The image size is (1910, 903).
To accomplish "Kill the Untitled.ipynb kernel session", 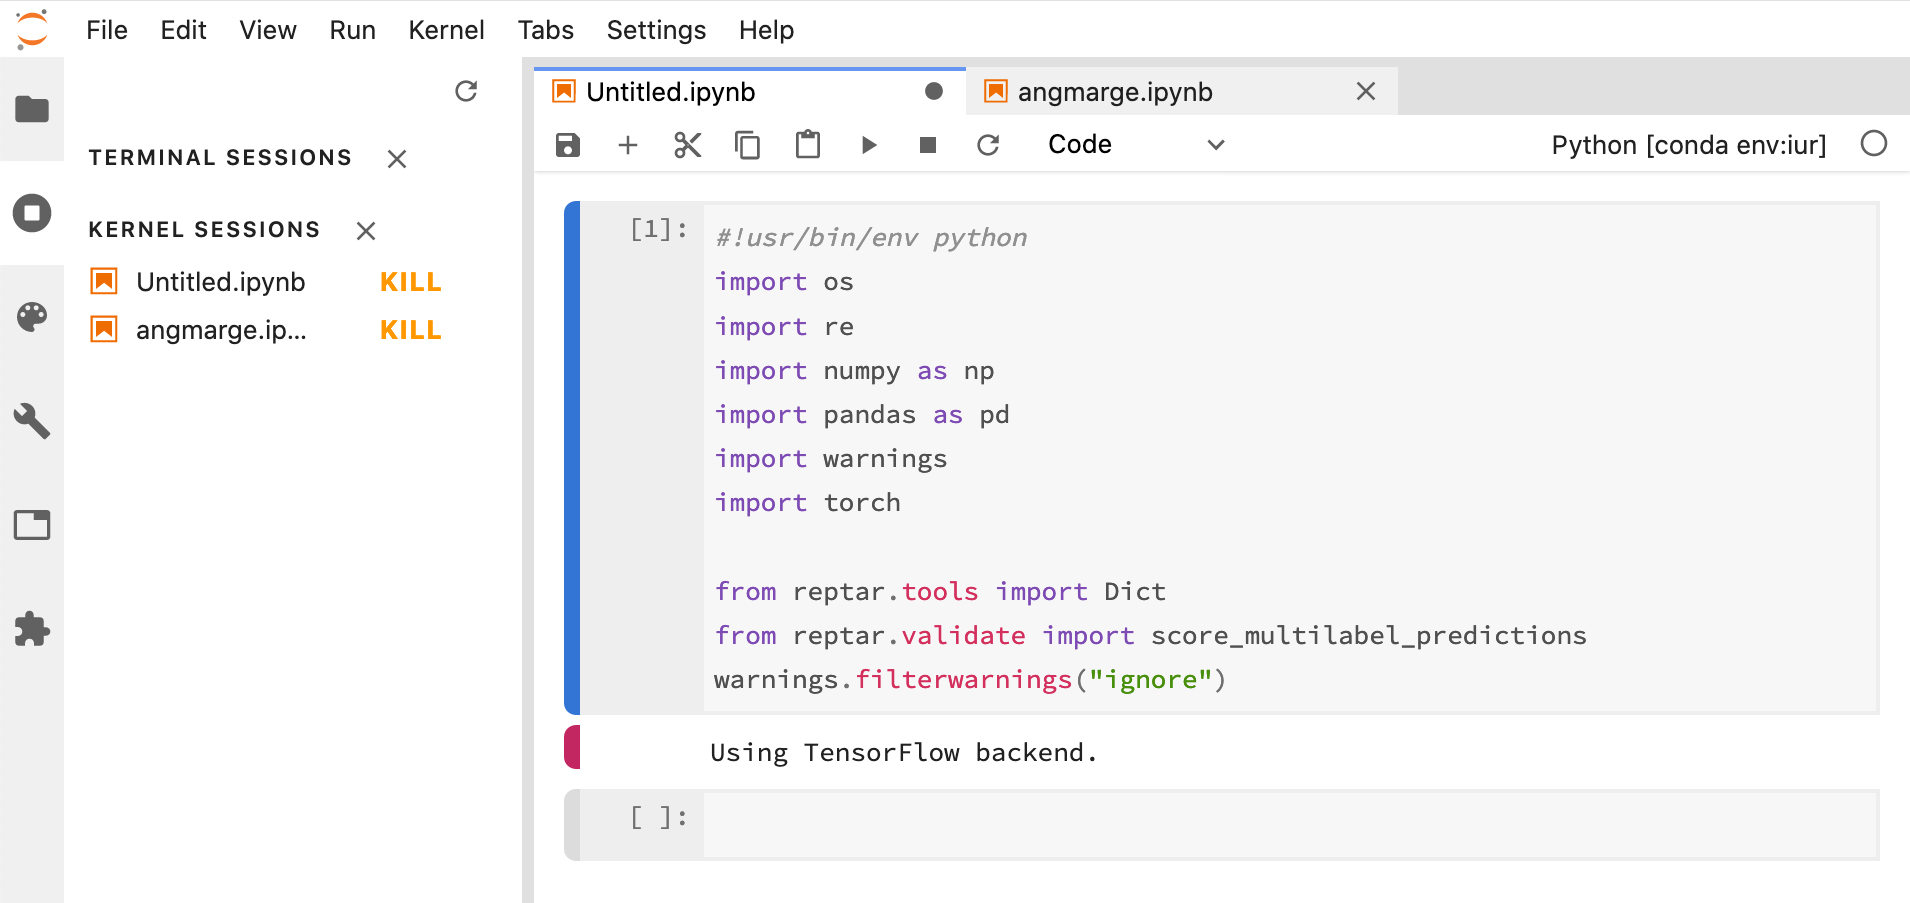I will [410, 282].
